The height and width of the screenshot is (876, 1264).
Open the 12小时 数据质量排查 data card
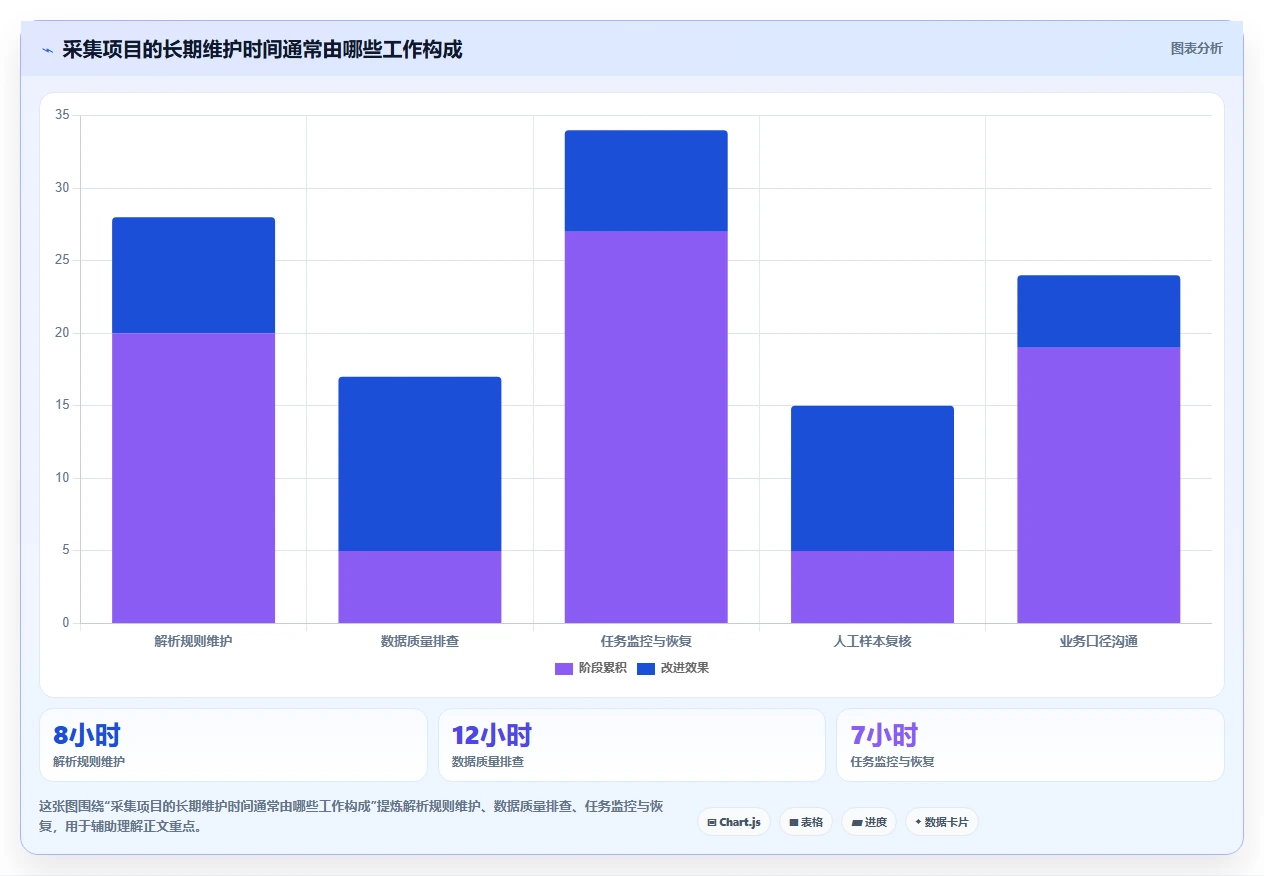[x=632, y=745]
